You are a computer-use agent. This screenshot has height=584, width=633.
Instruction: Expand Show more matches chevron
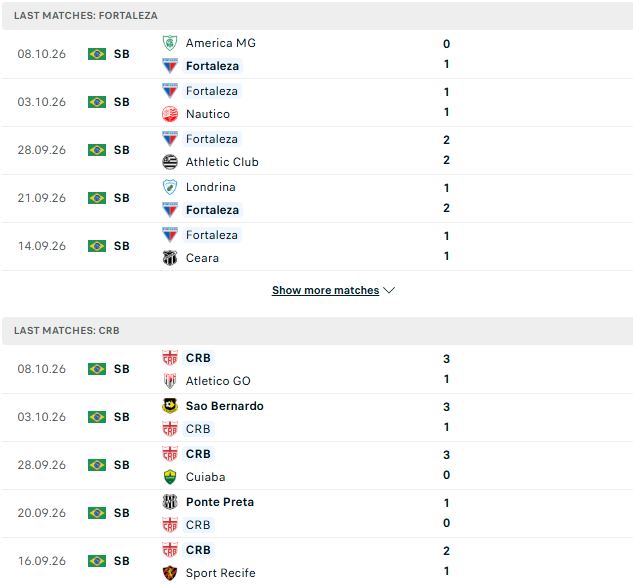(x=389, y=290)
